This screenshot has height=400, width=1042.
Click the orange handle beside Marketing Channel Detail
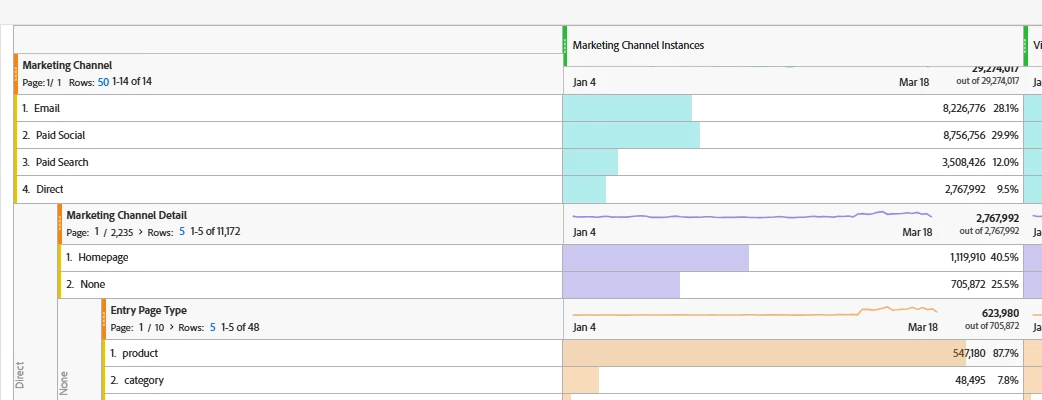[x=60, y=223]
